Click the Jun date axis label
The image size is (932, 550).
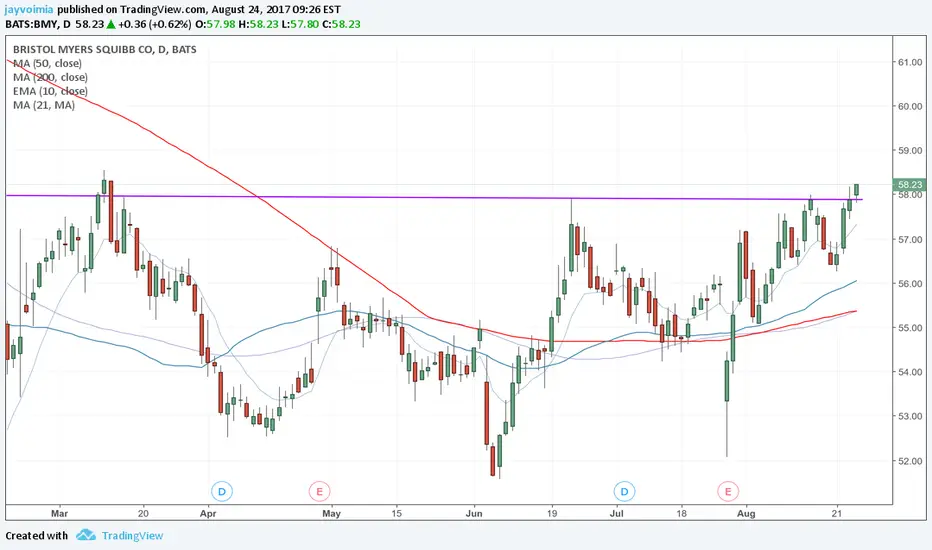tap(474, 513)
